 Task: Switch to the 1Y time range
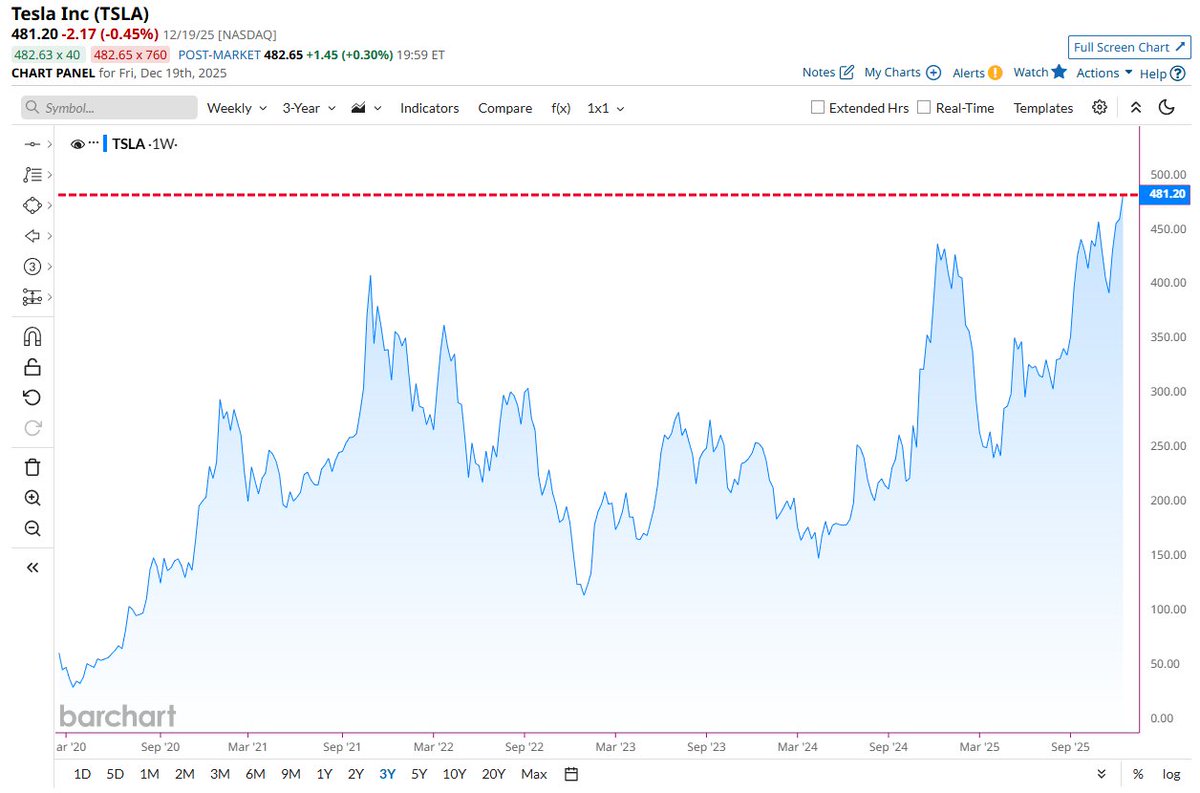click(324, 773)
